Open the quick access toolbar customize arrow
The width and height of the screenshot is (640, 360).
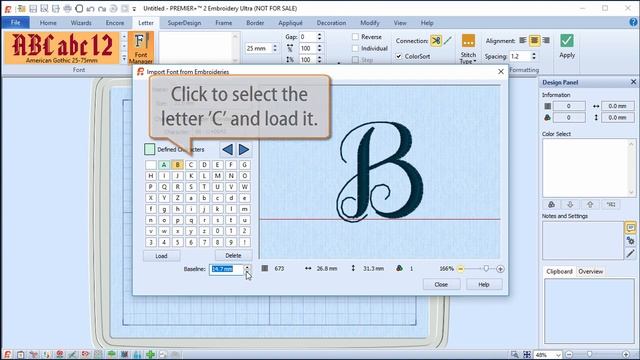pos(134,9)
